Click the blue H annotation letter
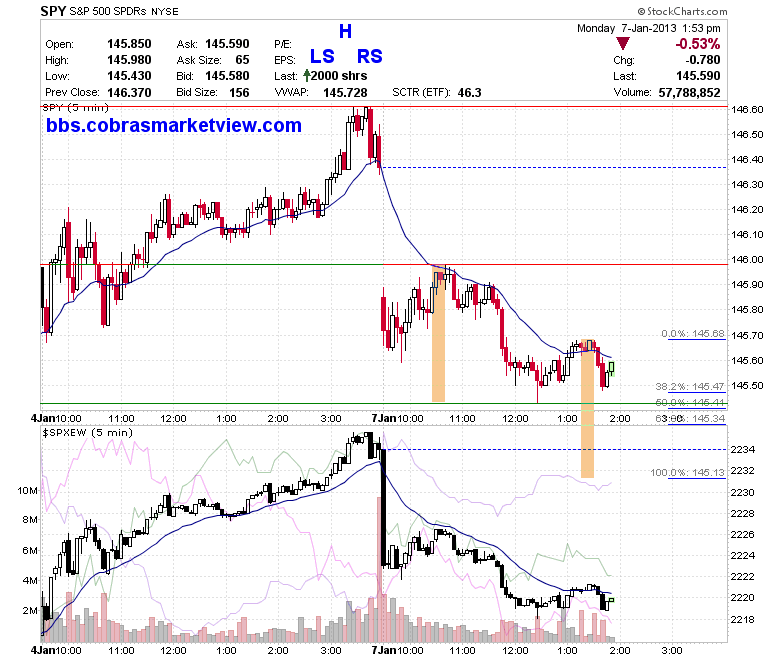 coord(345,31)
